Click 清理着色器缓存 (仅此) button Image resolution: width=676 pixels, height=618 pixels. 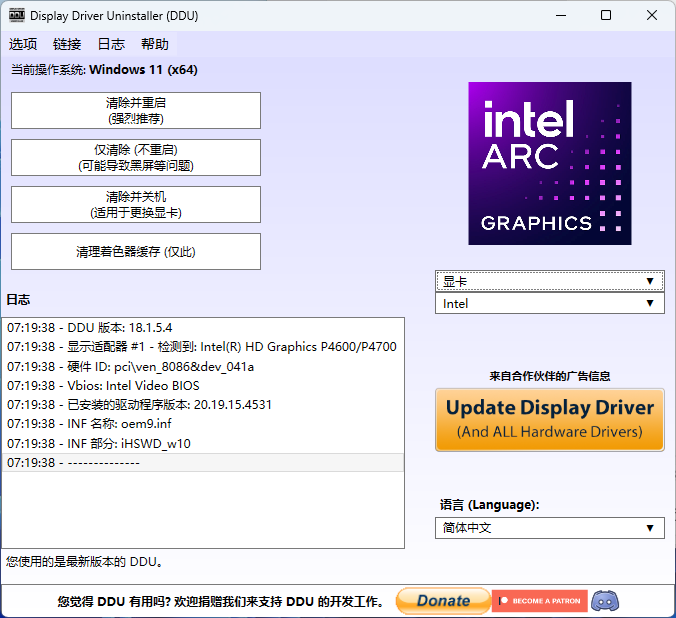click(136, 251)
